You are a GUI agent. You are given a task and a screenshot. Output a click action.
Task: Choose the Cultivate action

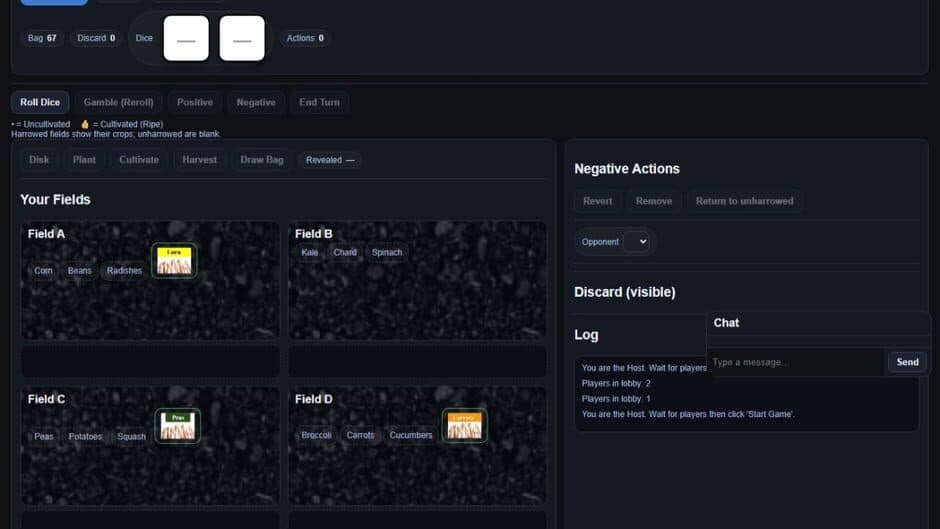pos(139,160)
